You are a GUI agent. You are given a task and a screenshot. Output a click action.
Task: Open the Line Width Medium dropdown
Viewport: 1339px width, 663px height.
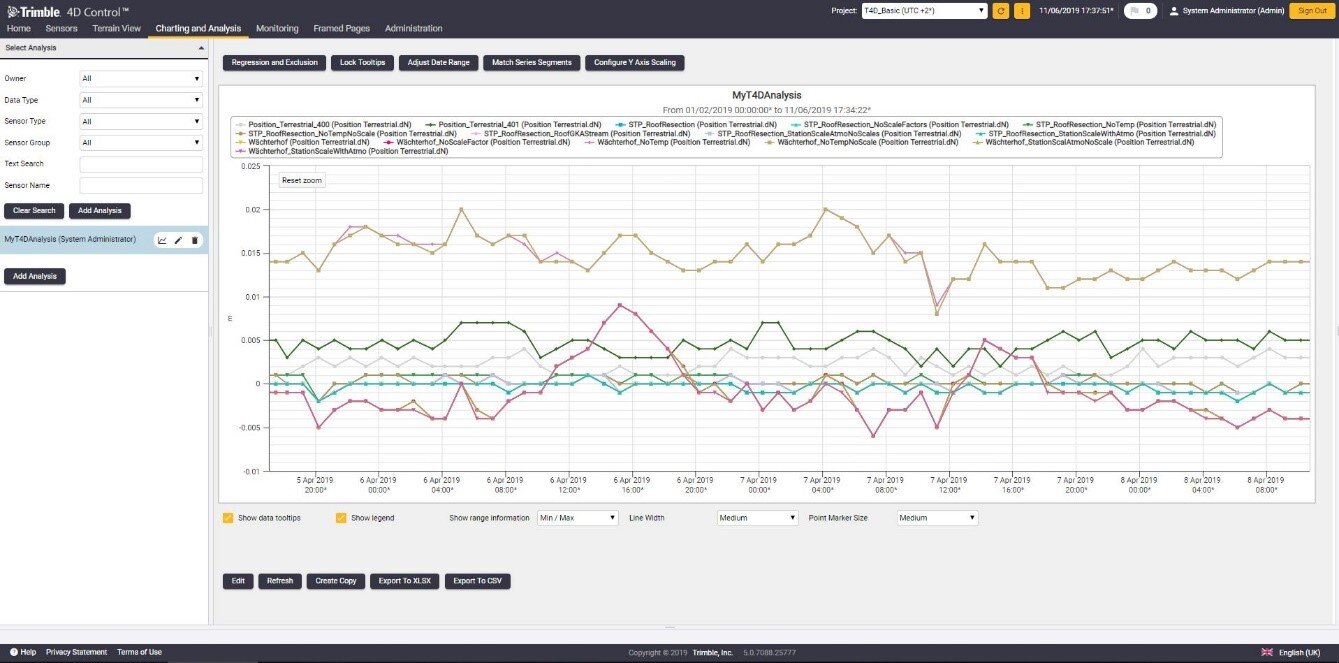click(757, 518)
